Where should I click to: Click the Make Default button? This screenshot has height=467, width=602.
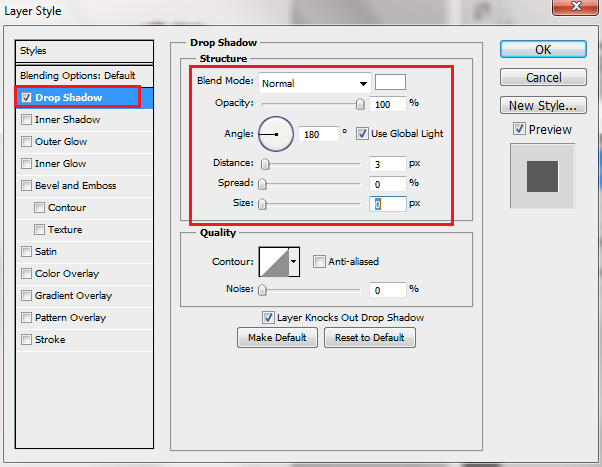(x=277, y=338)
